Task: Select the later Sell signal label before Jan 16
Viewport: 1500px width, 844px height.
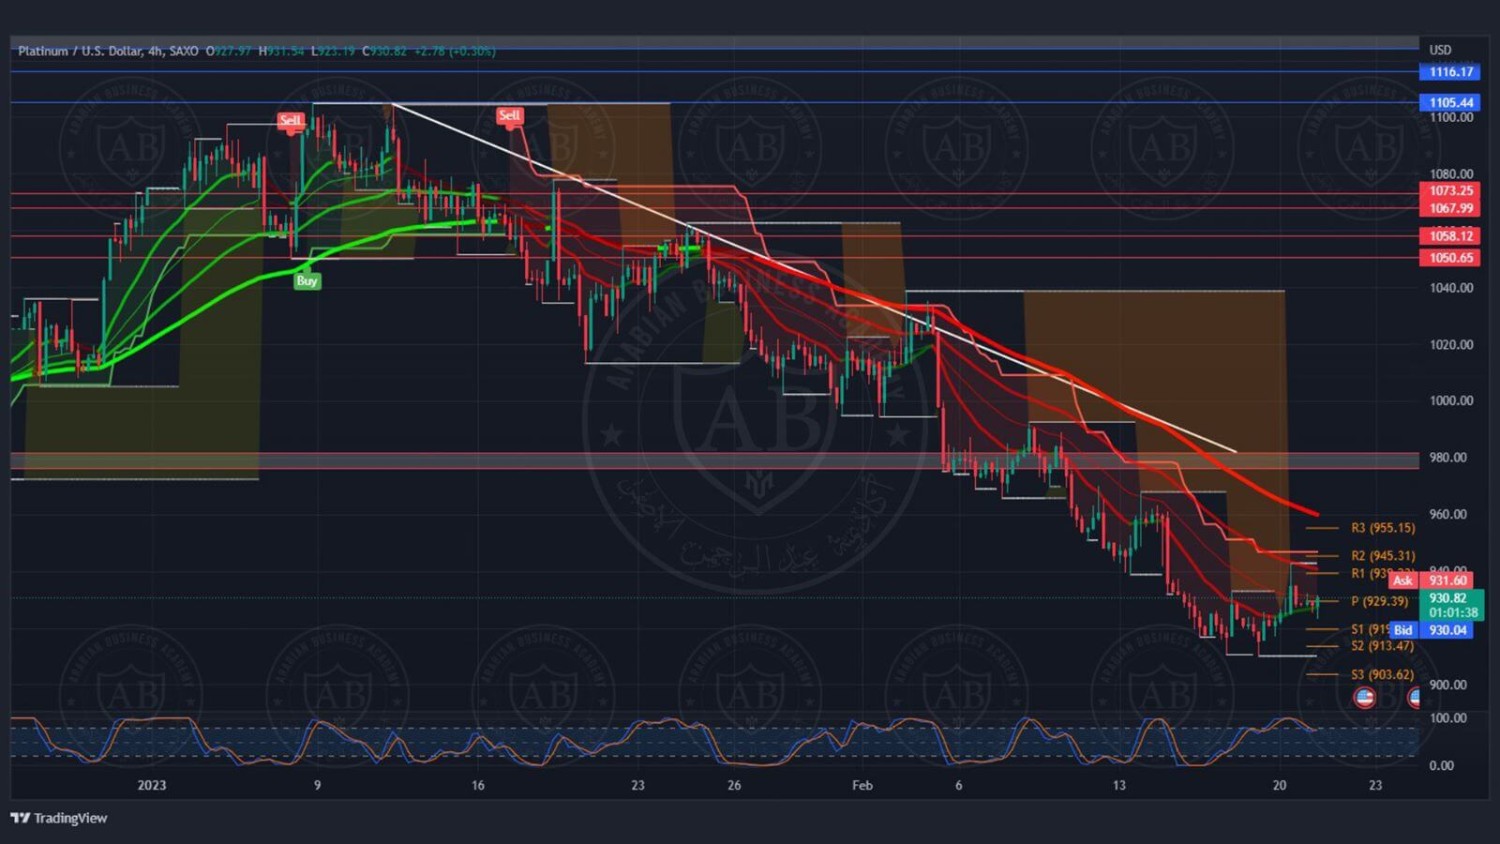Action: [509, 116]
